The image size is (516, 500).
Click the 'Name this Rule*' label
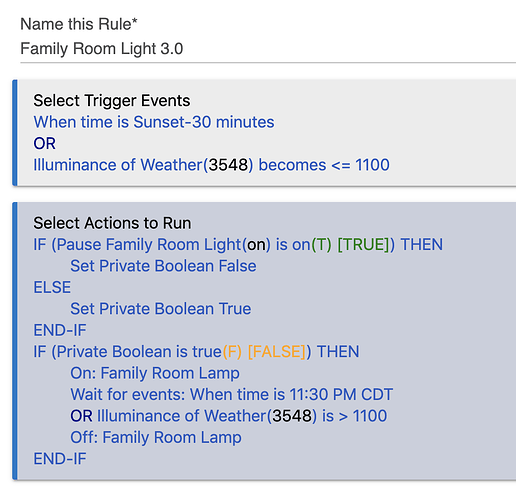(x=79, y=24)
